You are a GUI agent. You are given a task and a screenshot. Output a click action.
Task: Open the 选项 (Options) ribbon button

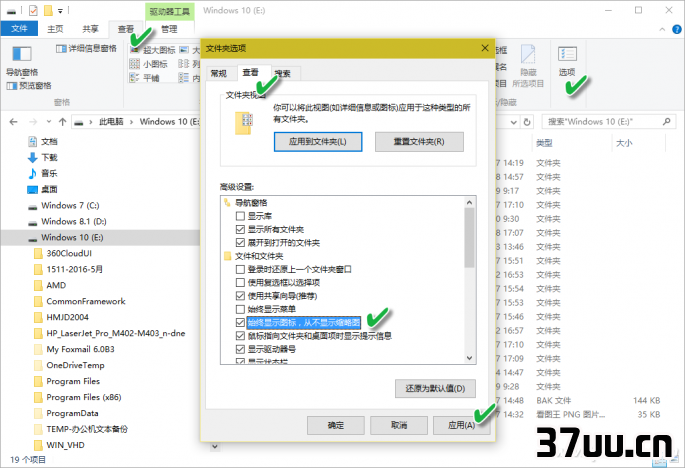coord(567,60)
